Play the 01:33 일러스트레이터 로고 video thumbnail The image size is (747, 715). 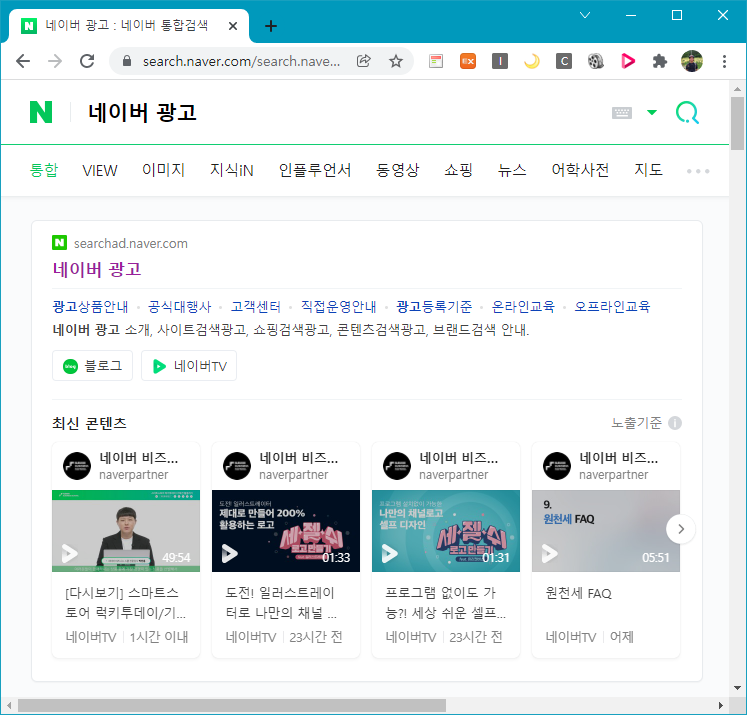tap(286, 531)
